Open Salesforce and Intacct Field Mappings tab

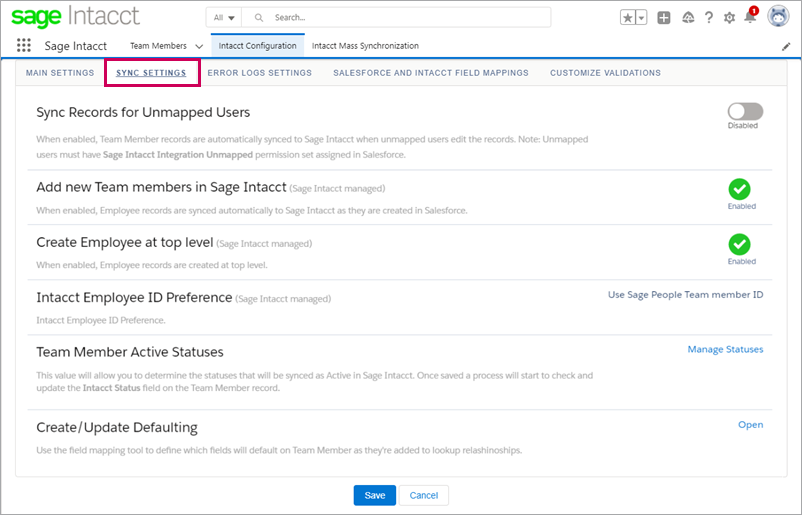coord(431,73)
